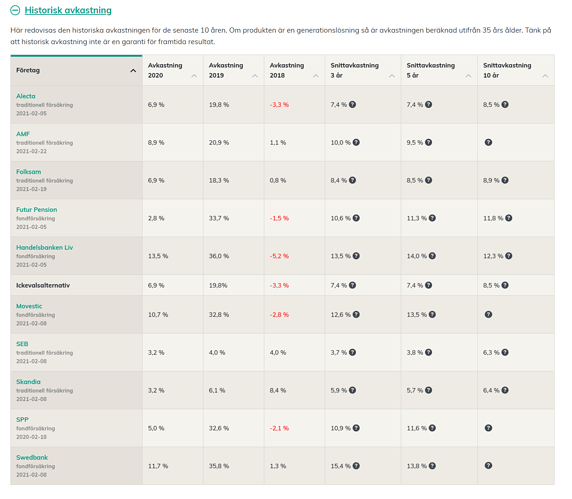This screenshot has height=499, width=572.
Task: Select Swedbank 2020 value 11,7 %
Action: (158, 466)
